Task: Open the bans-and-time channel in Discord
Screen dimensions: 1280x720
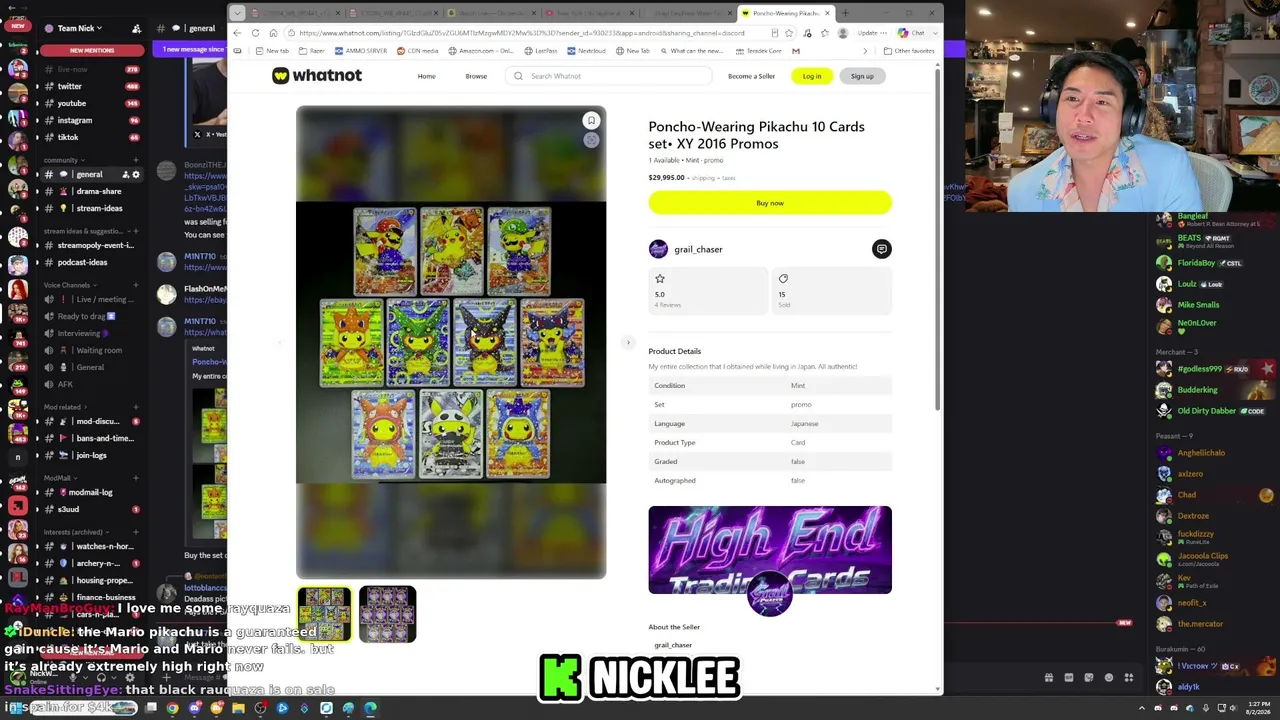Action: [x=90, y=438]
